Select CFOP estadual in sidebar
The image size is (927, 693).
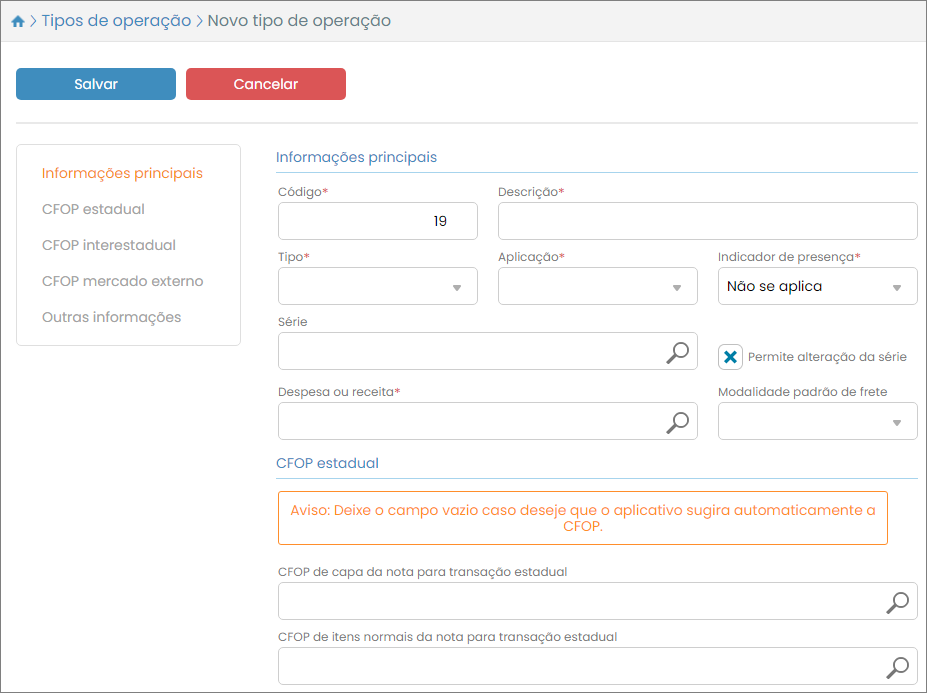tap(93, 209)
